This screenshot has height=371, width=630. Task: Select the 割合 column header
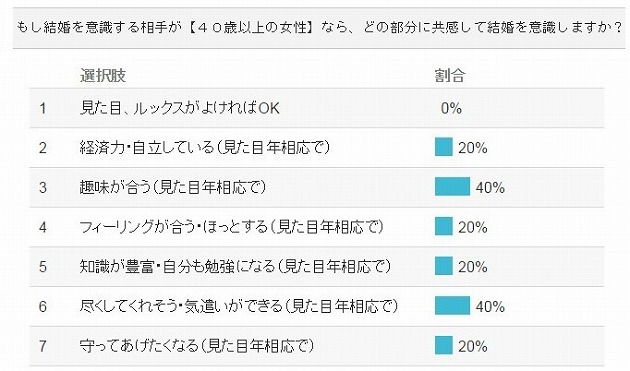(x=450, y=75)
